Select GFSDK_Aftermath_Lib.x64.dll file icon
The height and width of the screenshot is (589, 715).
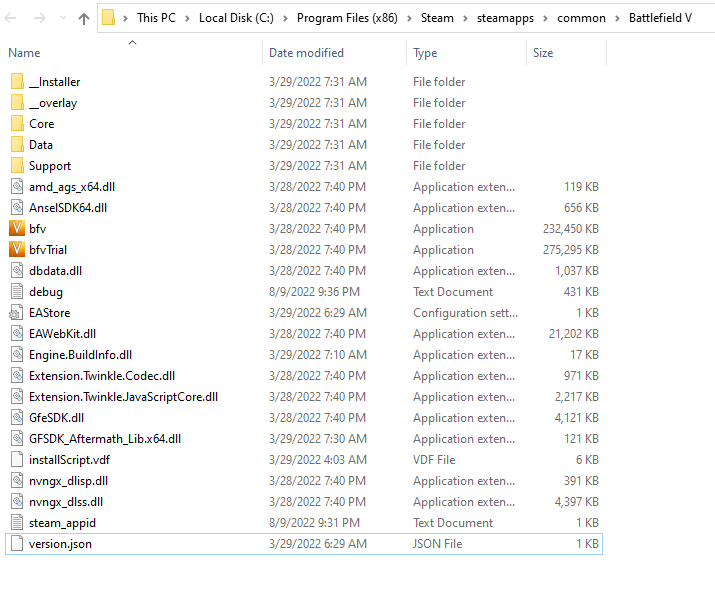pos(17,438)
